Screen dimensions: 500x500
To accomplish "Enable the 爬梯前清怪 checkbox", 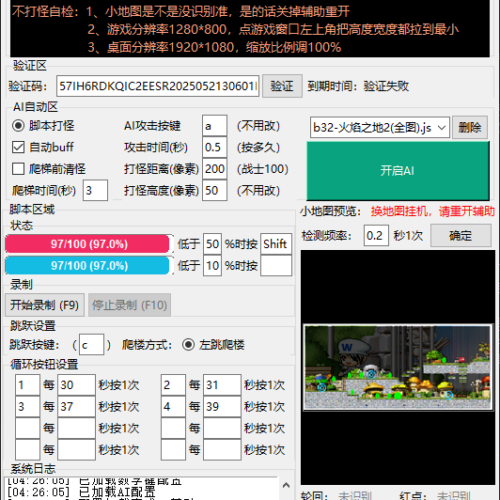I will tap(18, 169).
